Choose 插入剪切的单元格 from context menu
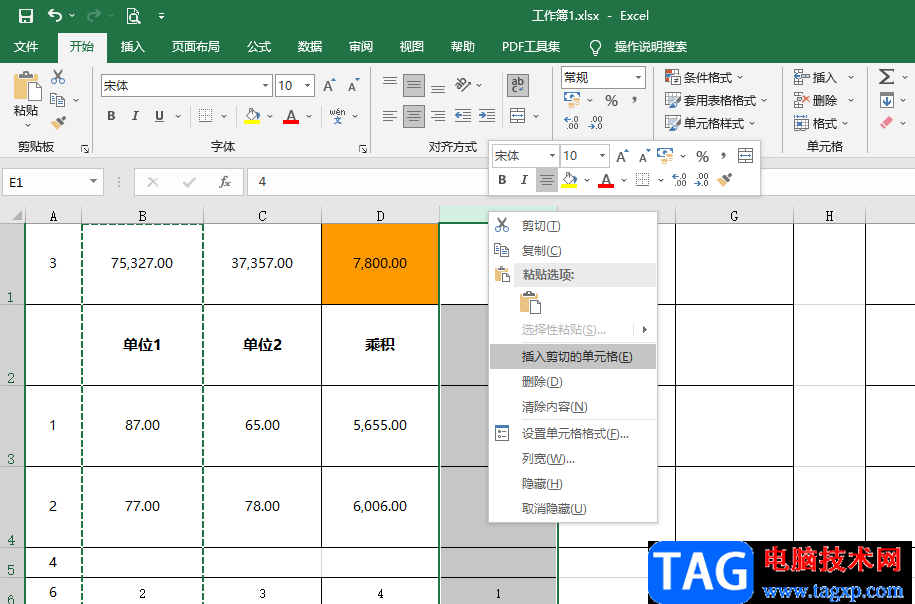Screen dimensions: 915x604 coord(573,357)
